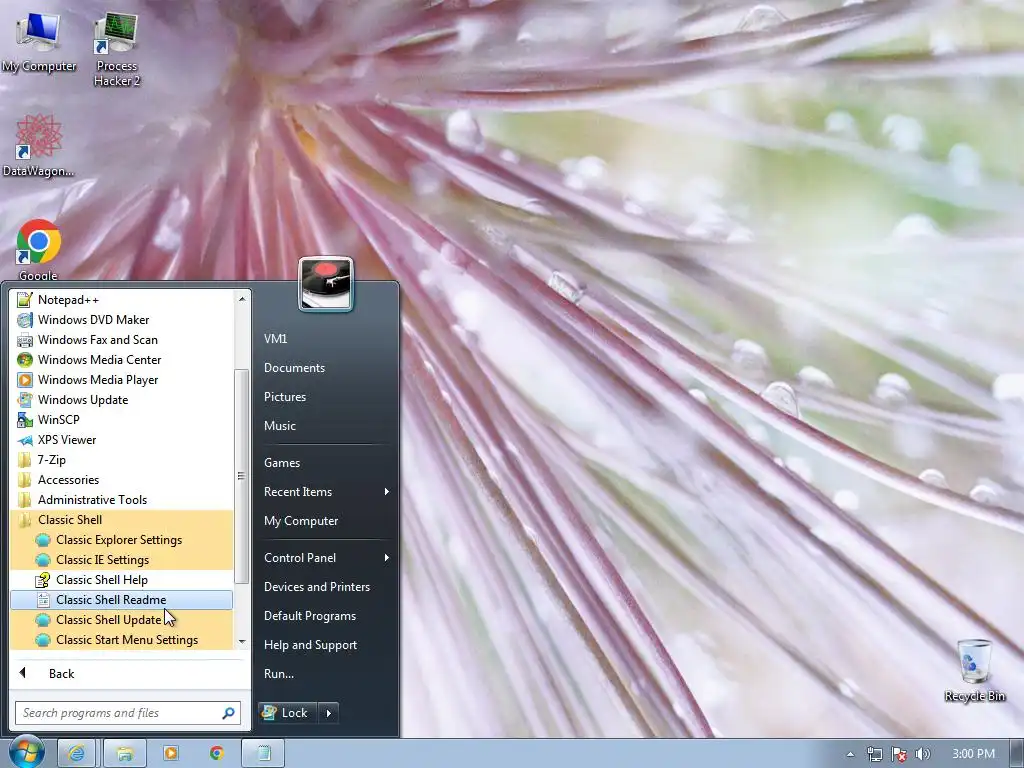Viewport: 1024px width, 768px height.
Task: Open Default Programs
Action: pos(326,616)
